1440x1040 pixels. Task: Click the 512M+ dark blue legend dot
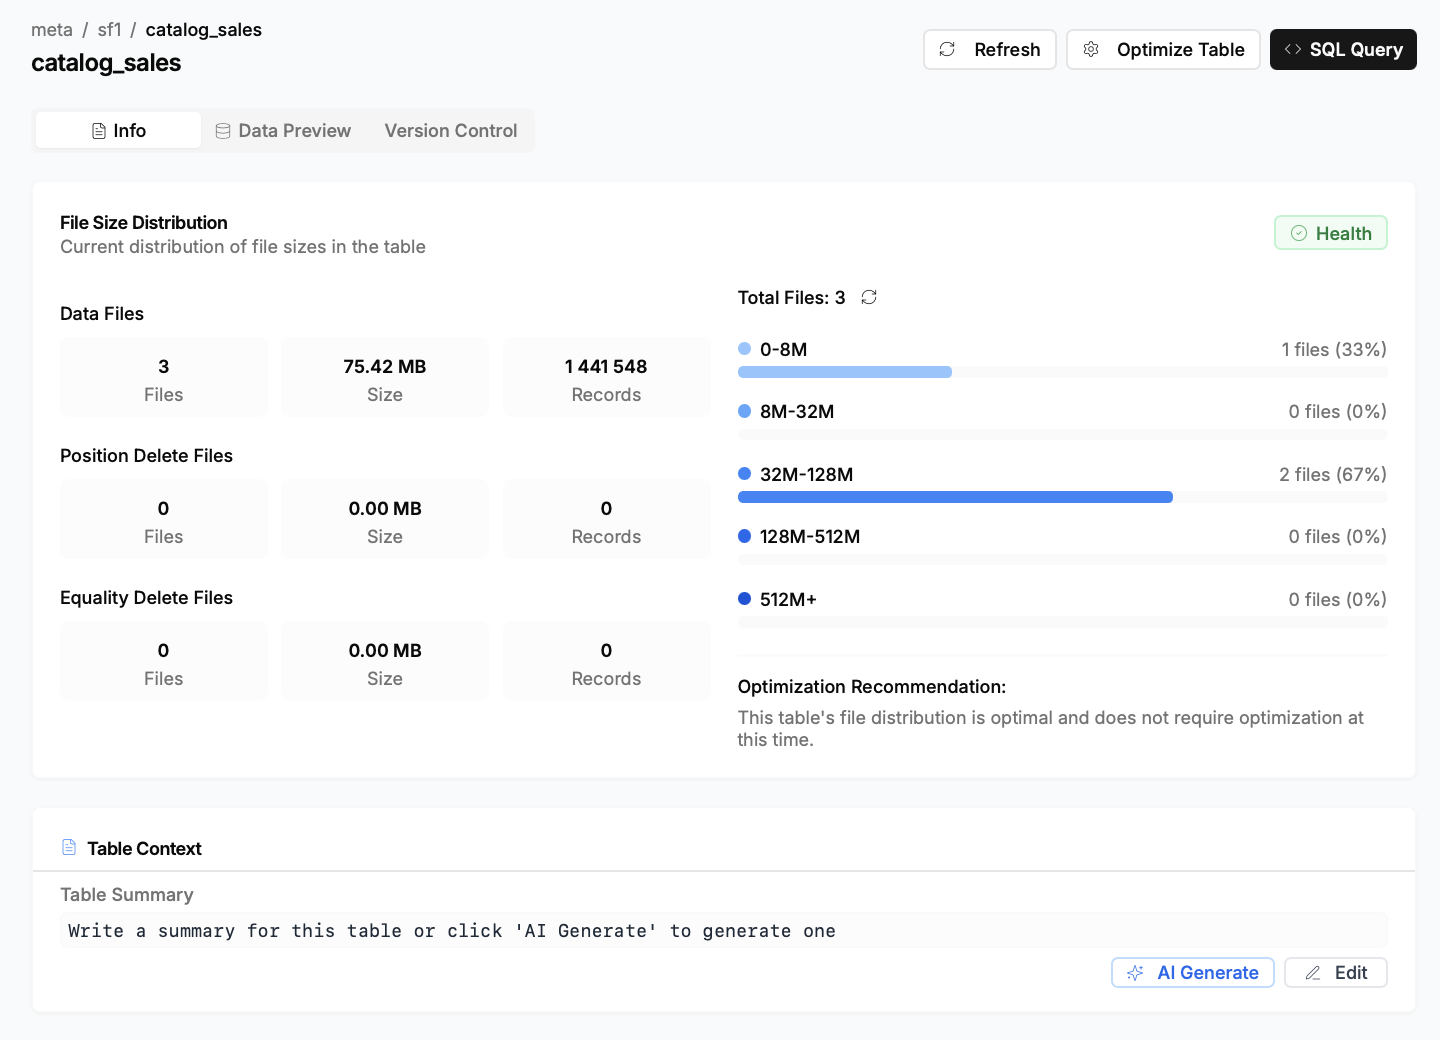[744, 599]
